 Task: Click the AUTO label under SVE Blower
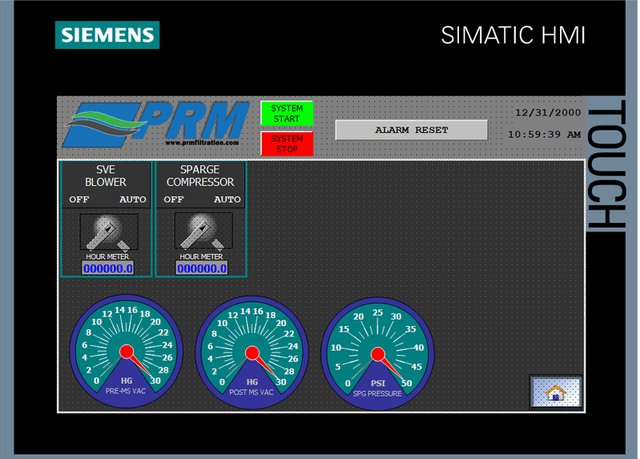click(133, 200)
